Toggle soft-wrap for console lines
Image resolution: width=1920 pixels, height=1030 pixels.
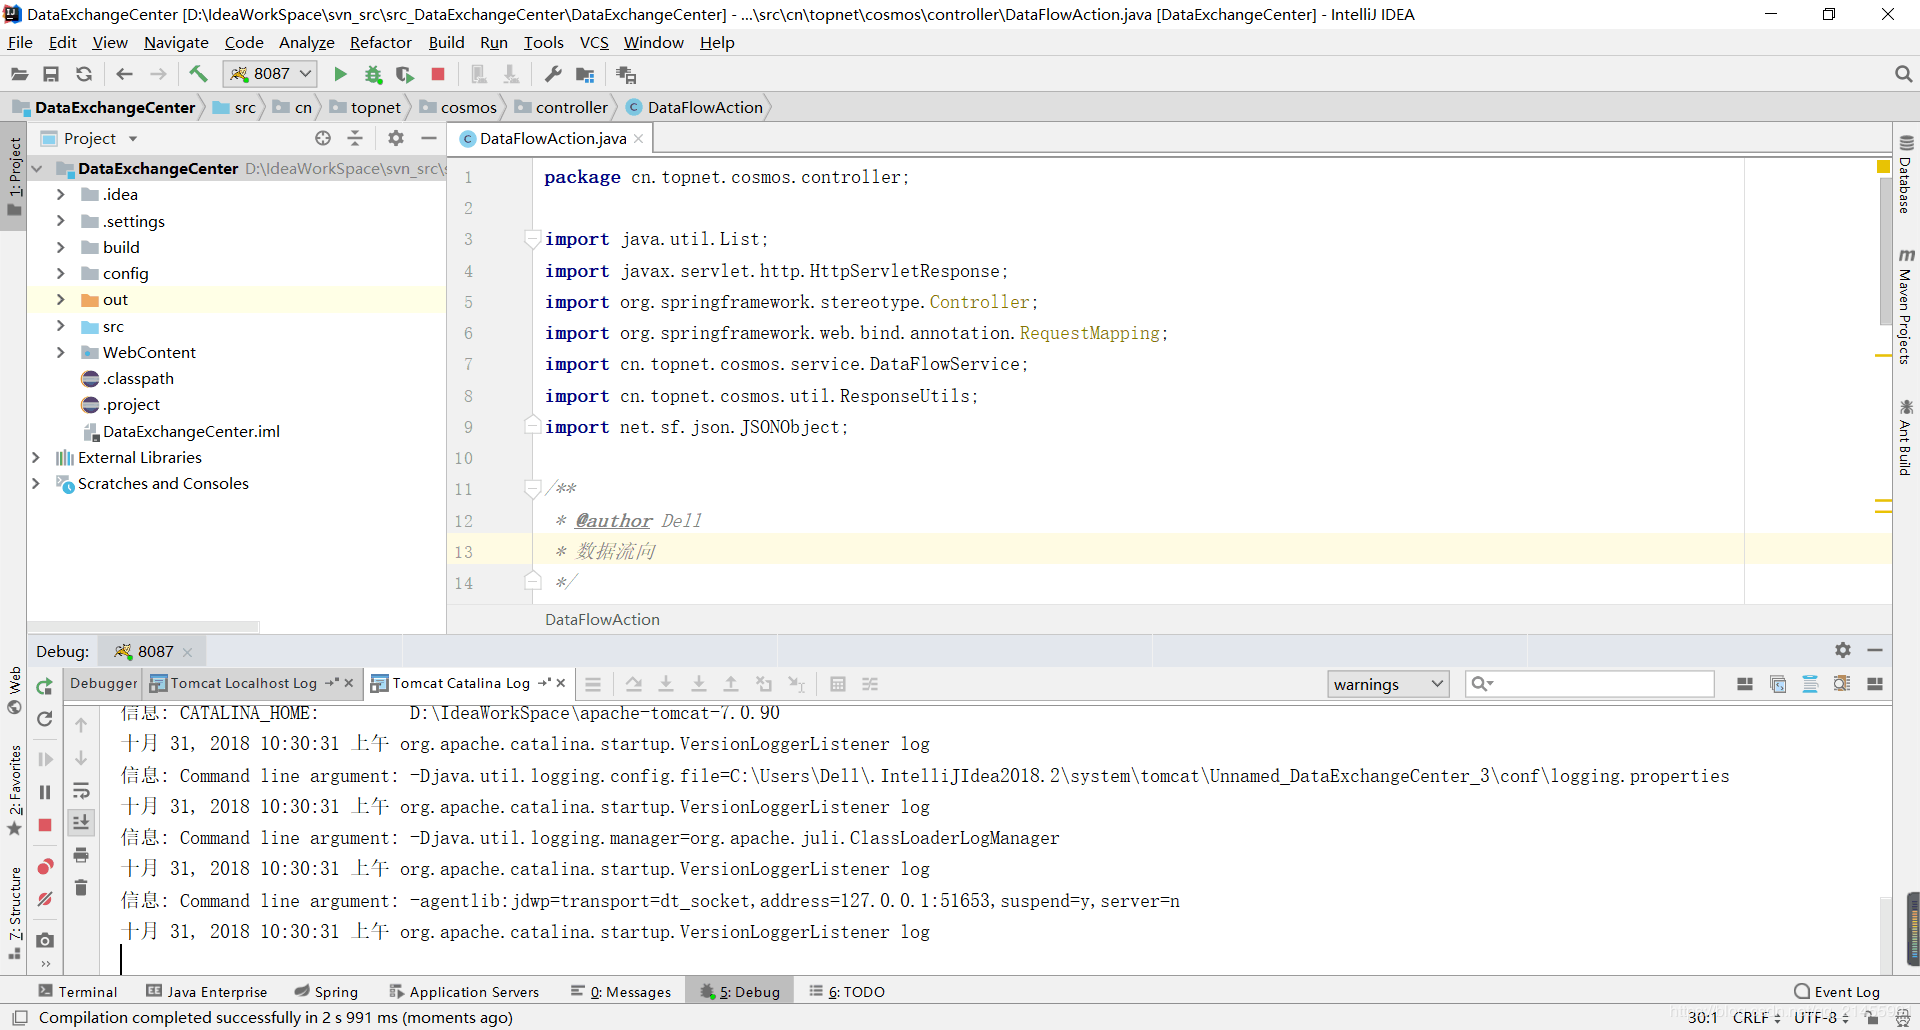click(81, 791)
